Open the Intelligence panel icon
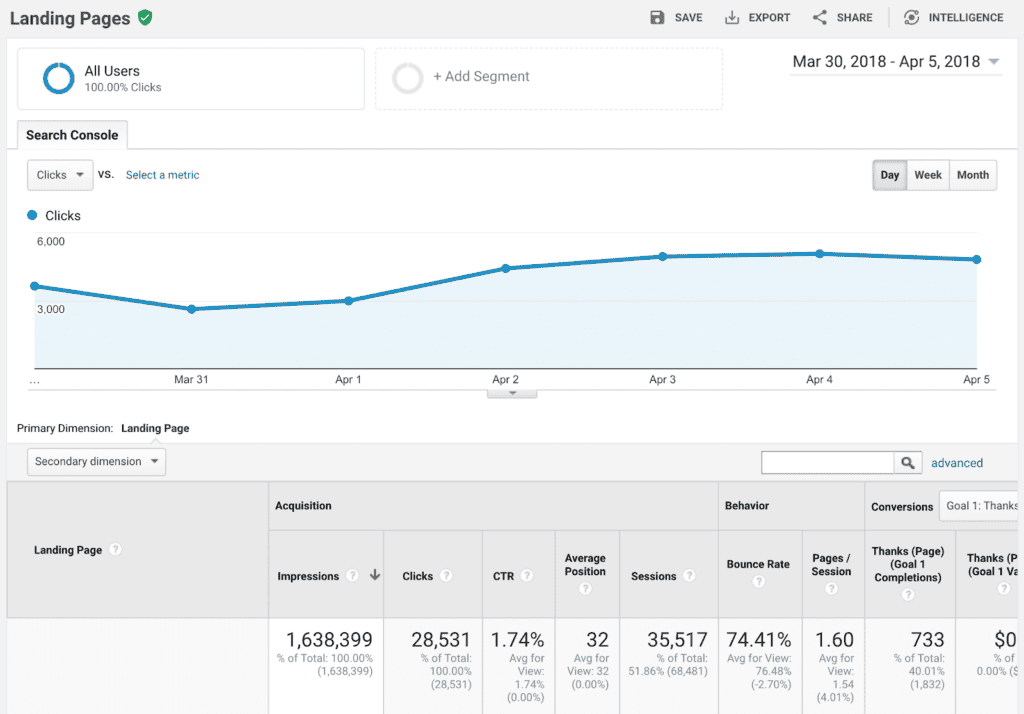The image size is (1024, 714). click(x=911, y=18)
